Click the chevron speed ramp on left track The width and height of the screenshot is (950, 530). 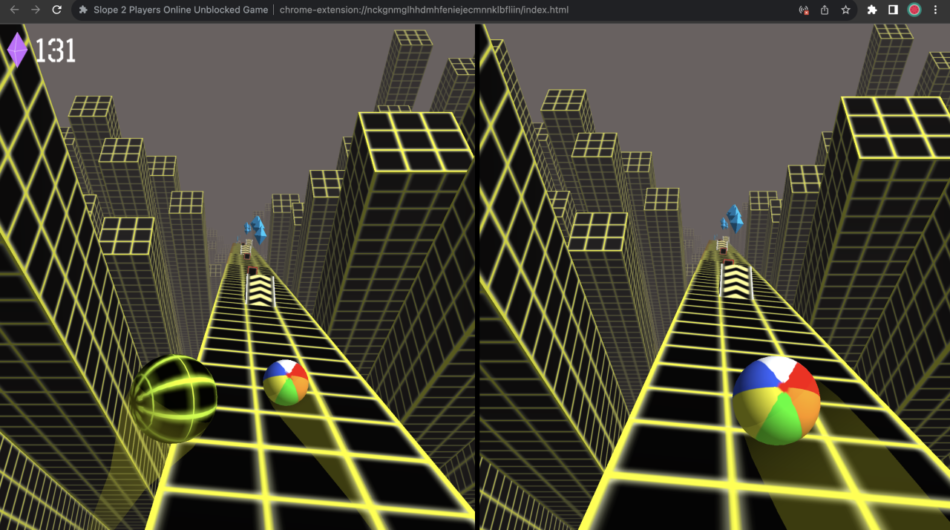261,289
